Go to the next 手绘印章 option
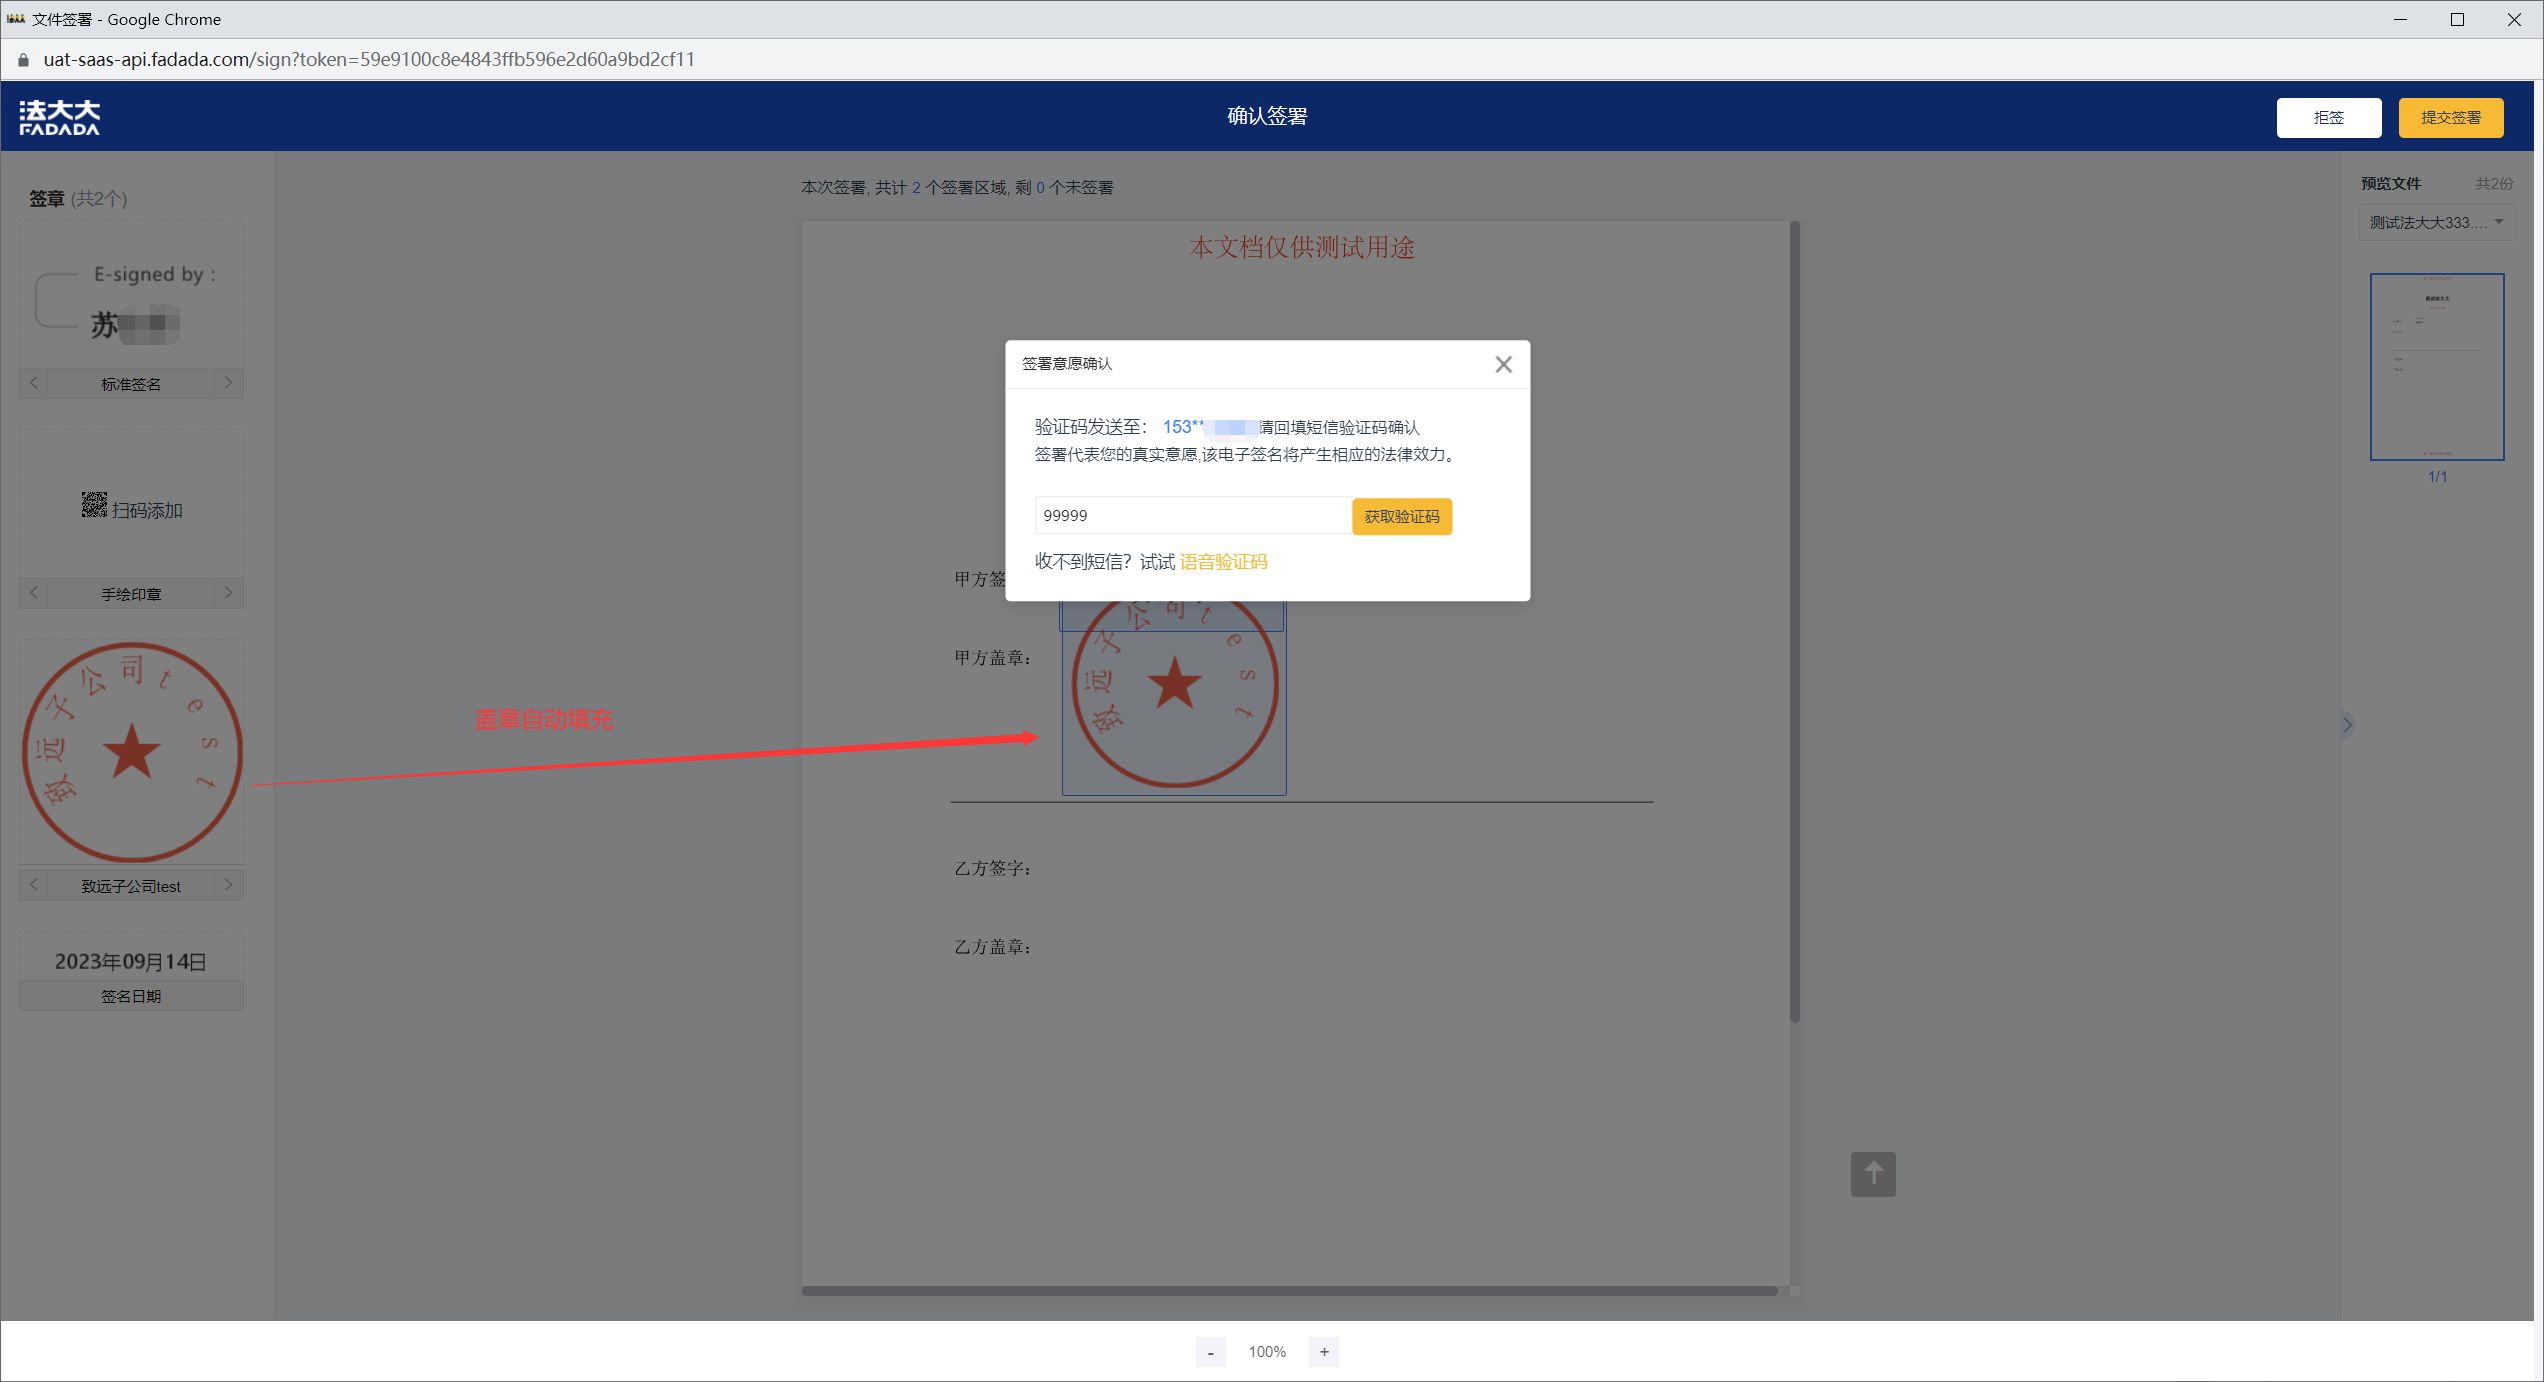 click(228, 593)
